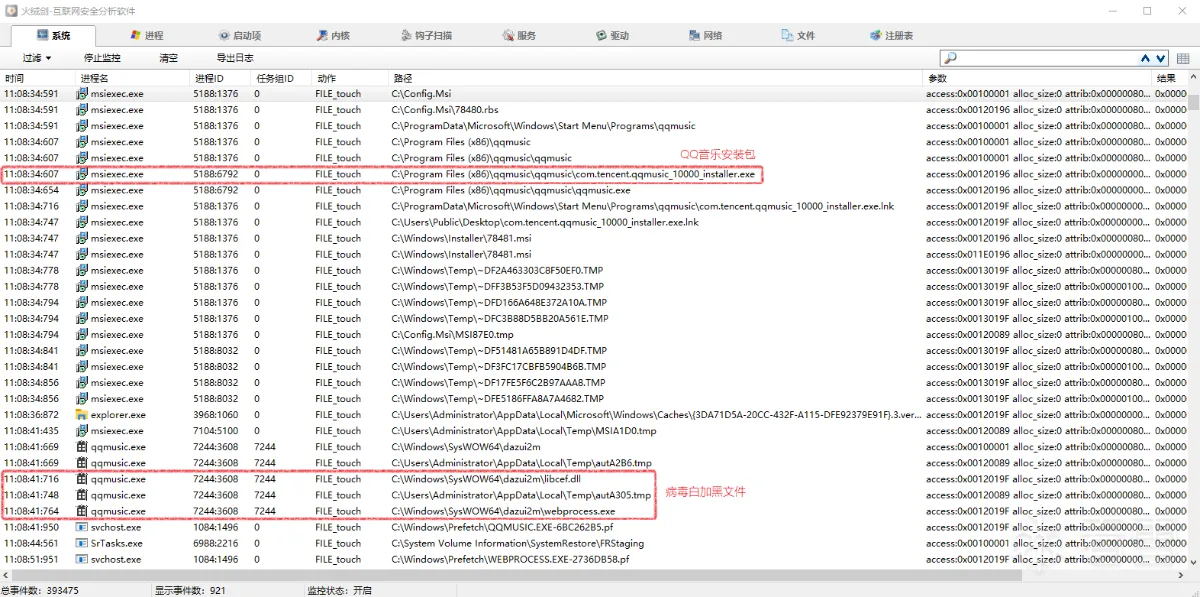Select ProgramData Start Menu installer.exe.lnk path
Screen dimensions: 1200x597
click(x=642, y=206)
